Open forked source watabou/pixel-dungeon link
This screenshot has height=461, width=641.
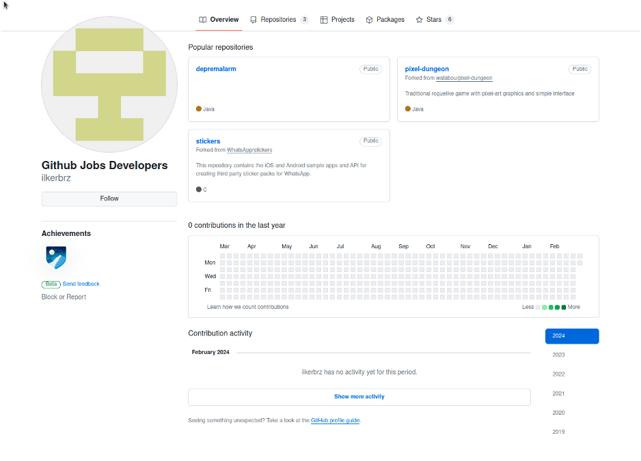click(x=464, y=78)
